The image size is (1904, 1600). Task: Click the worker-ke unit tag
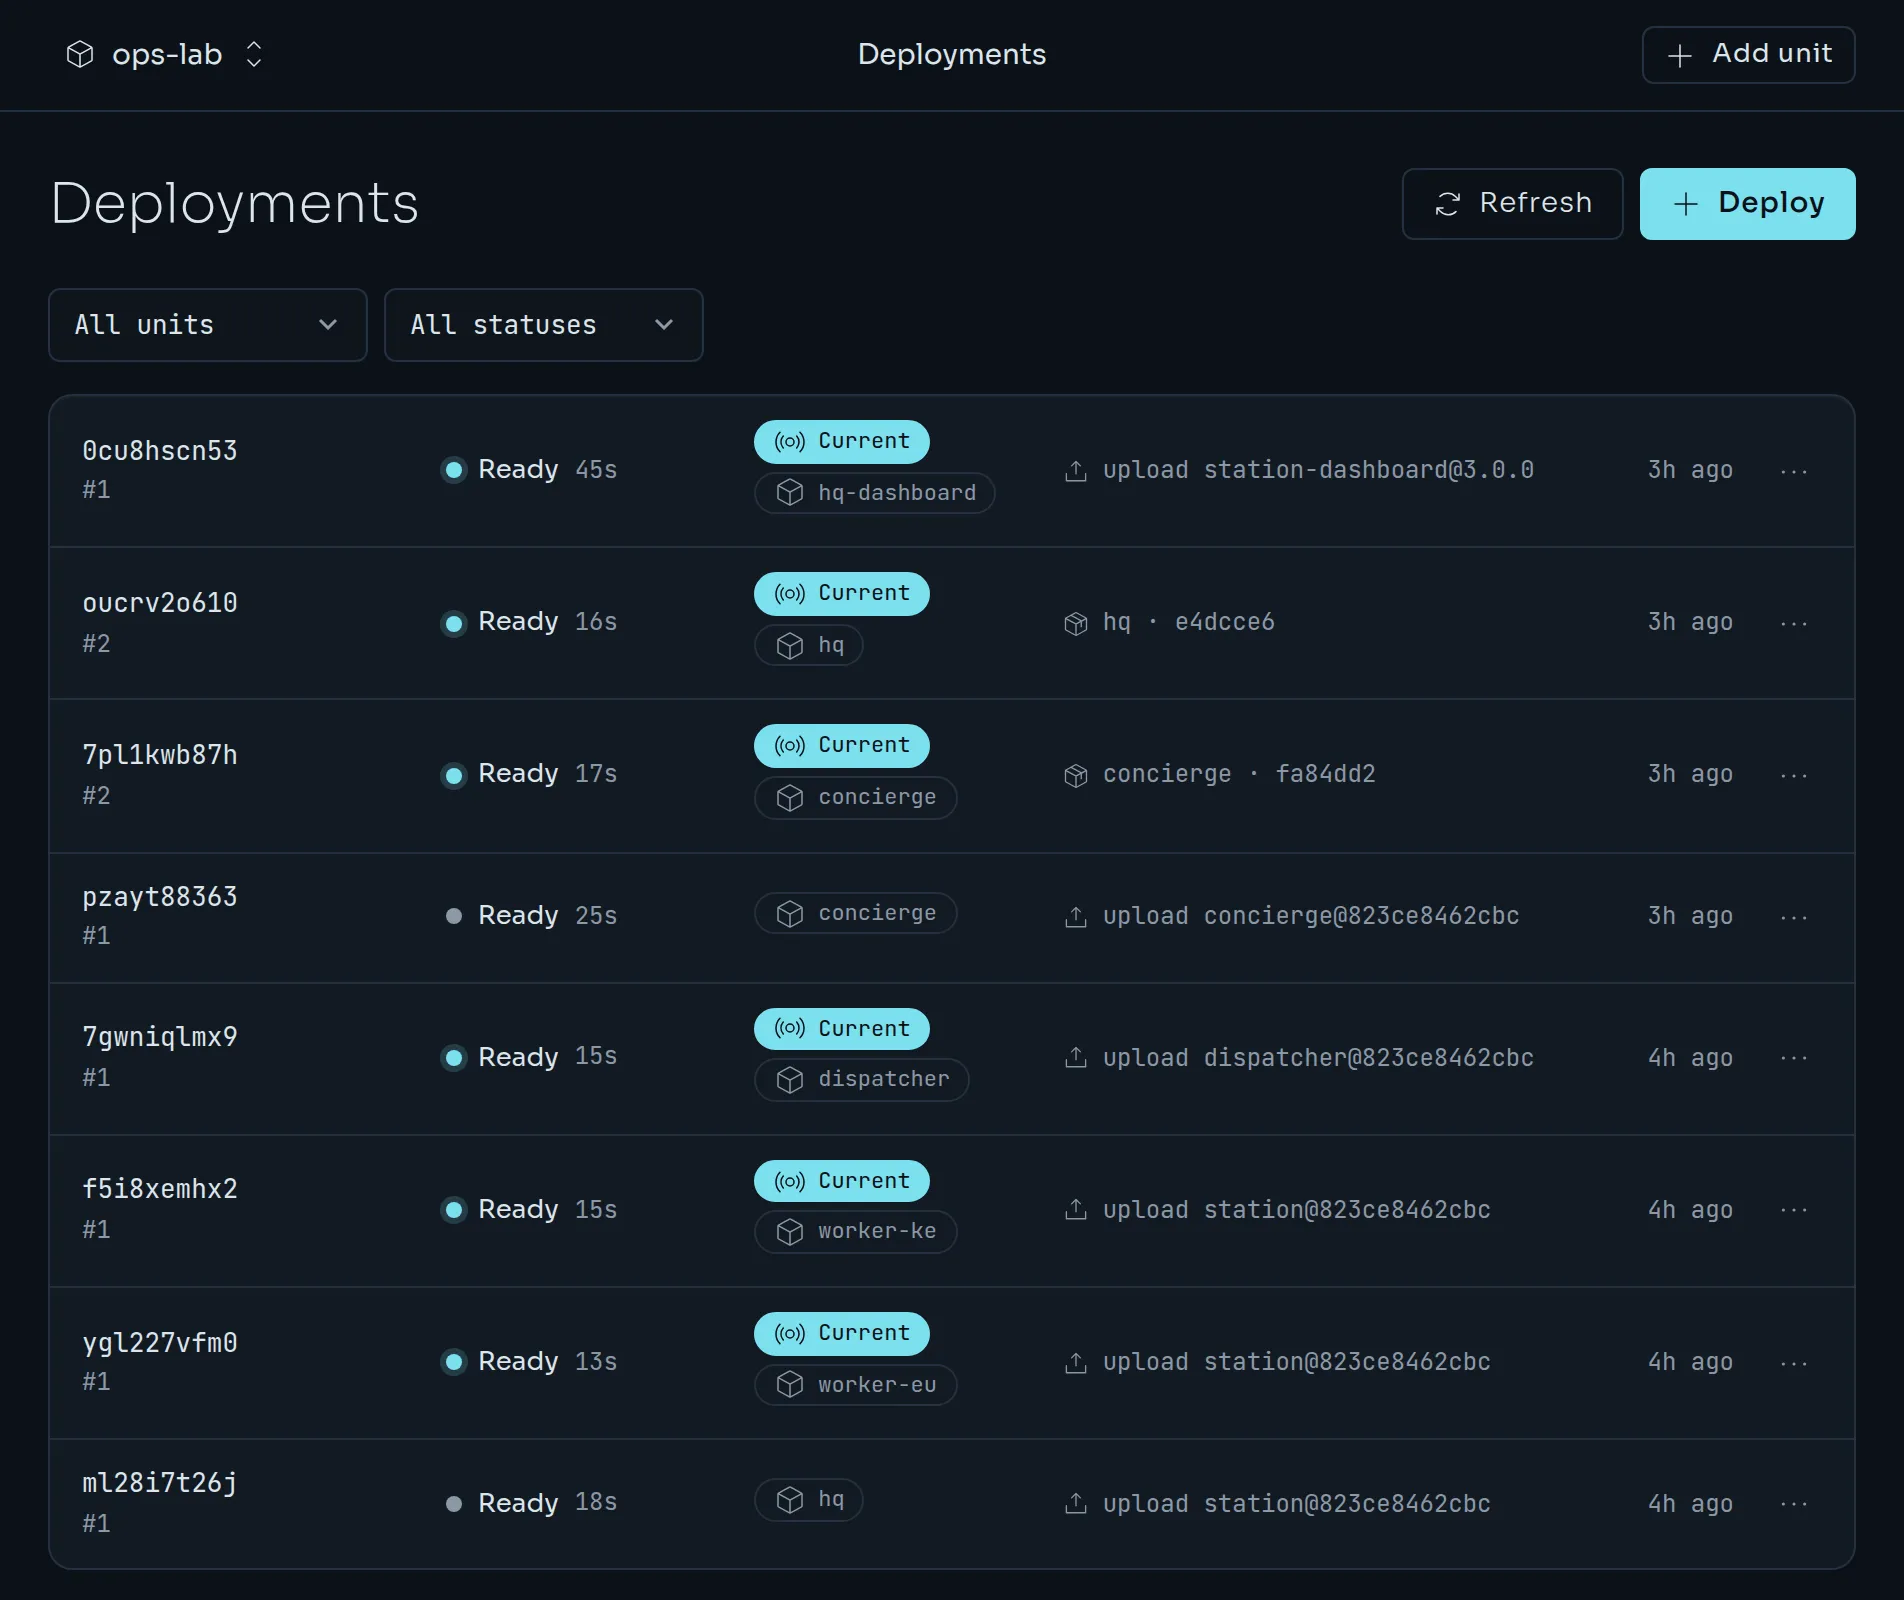(856, 1231)
